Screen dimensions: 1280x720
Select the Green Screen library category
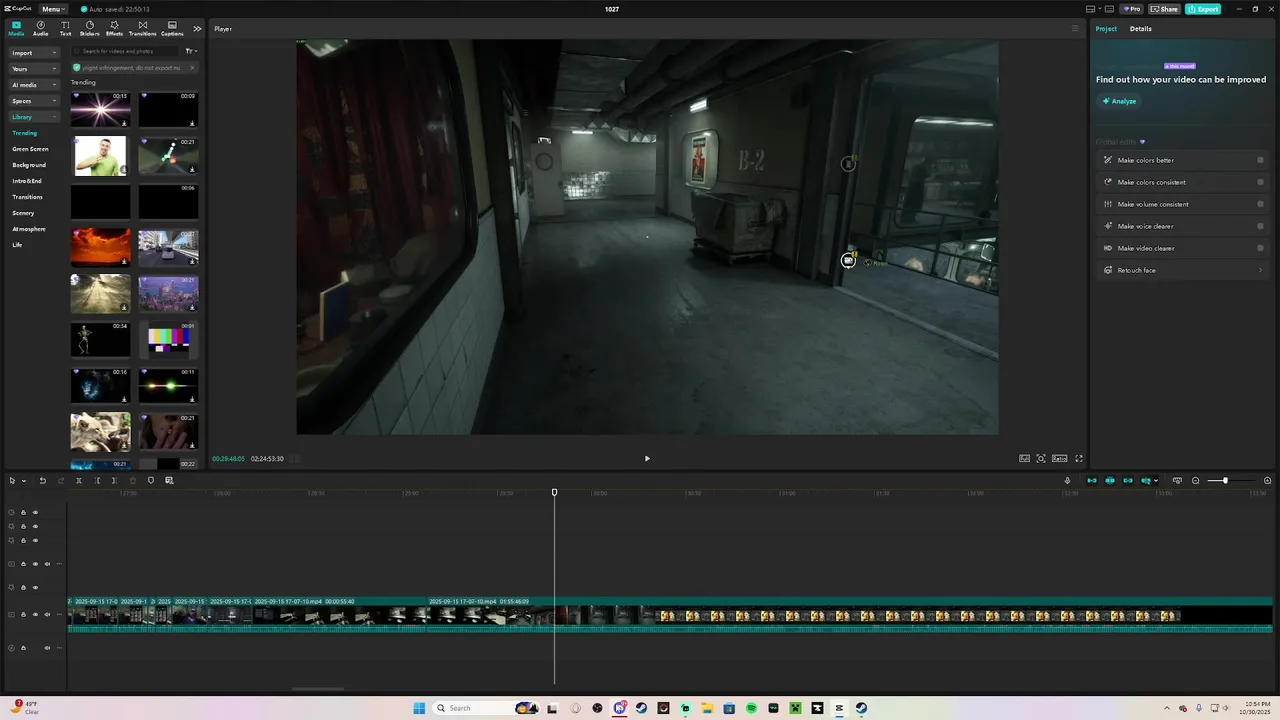point(30,149)
